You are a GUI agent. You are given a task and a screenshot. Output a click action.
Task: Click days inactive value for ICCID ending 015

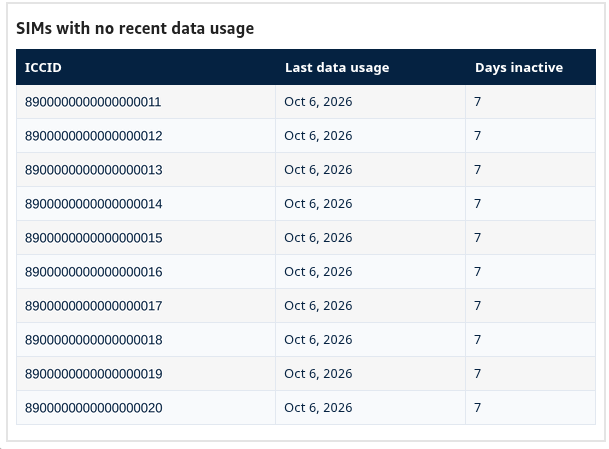(x=478, y=238)
